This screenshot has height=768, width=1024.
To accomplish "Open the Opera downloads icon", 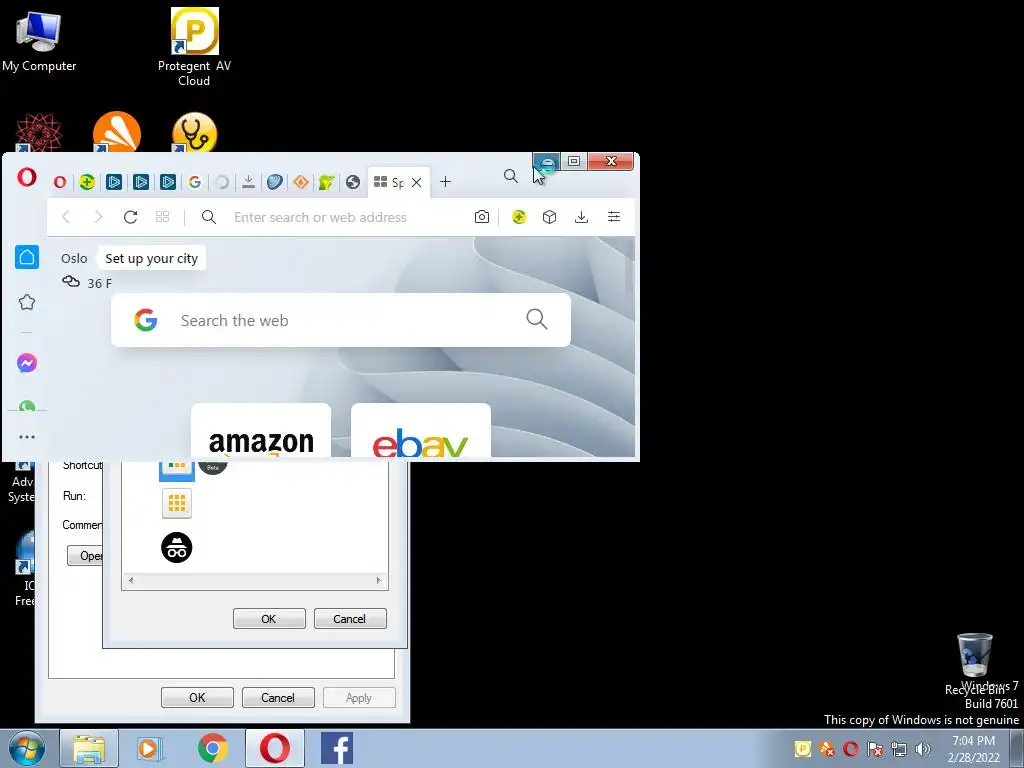I will 581,217.
